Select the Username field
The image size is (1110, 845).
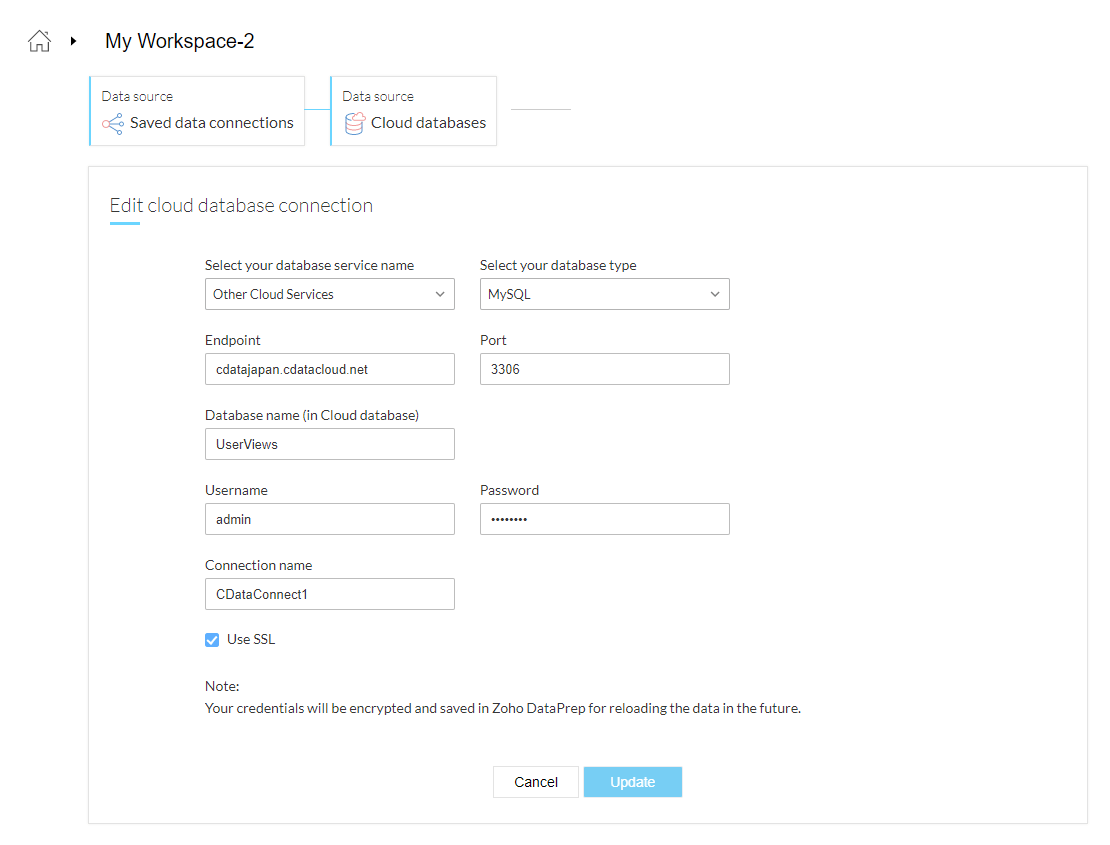[329, 519]
